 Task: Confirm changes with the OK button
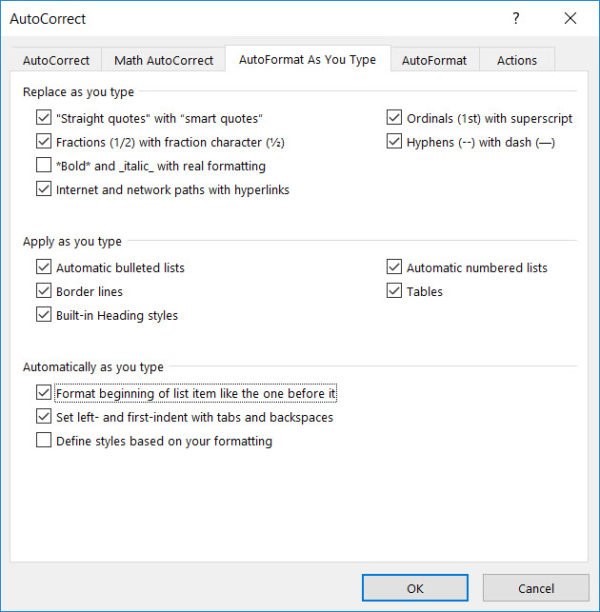coord(415,588)
